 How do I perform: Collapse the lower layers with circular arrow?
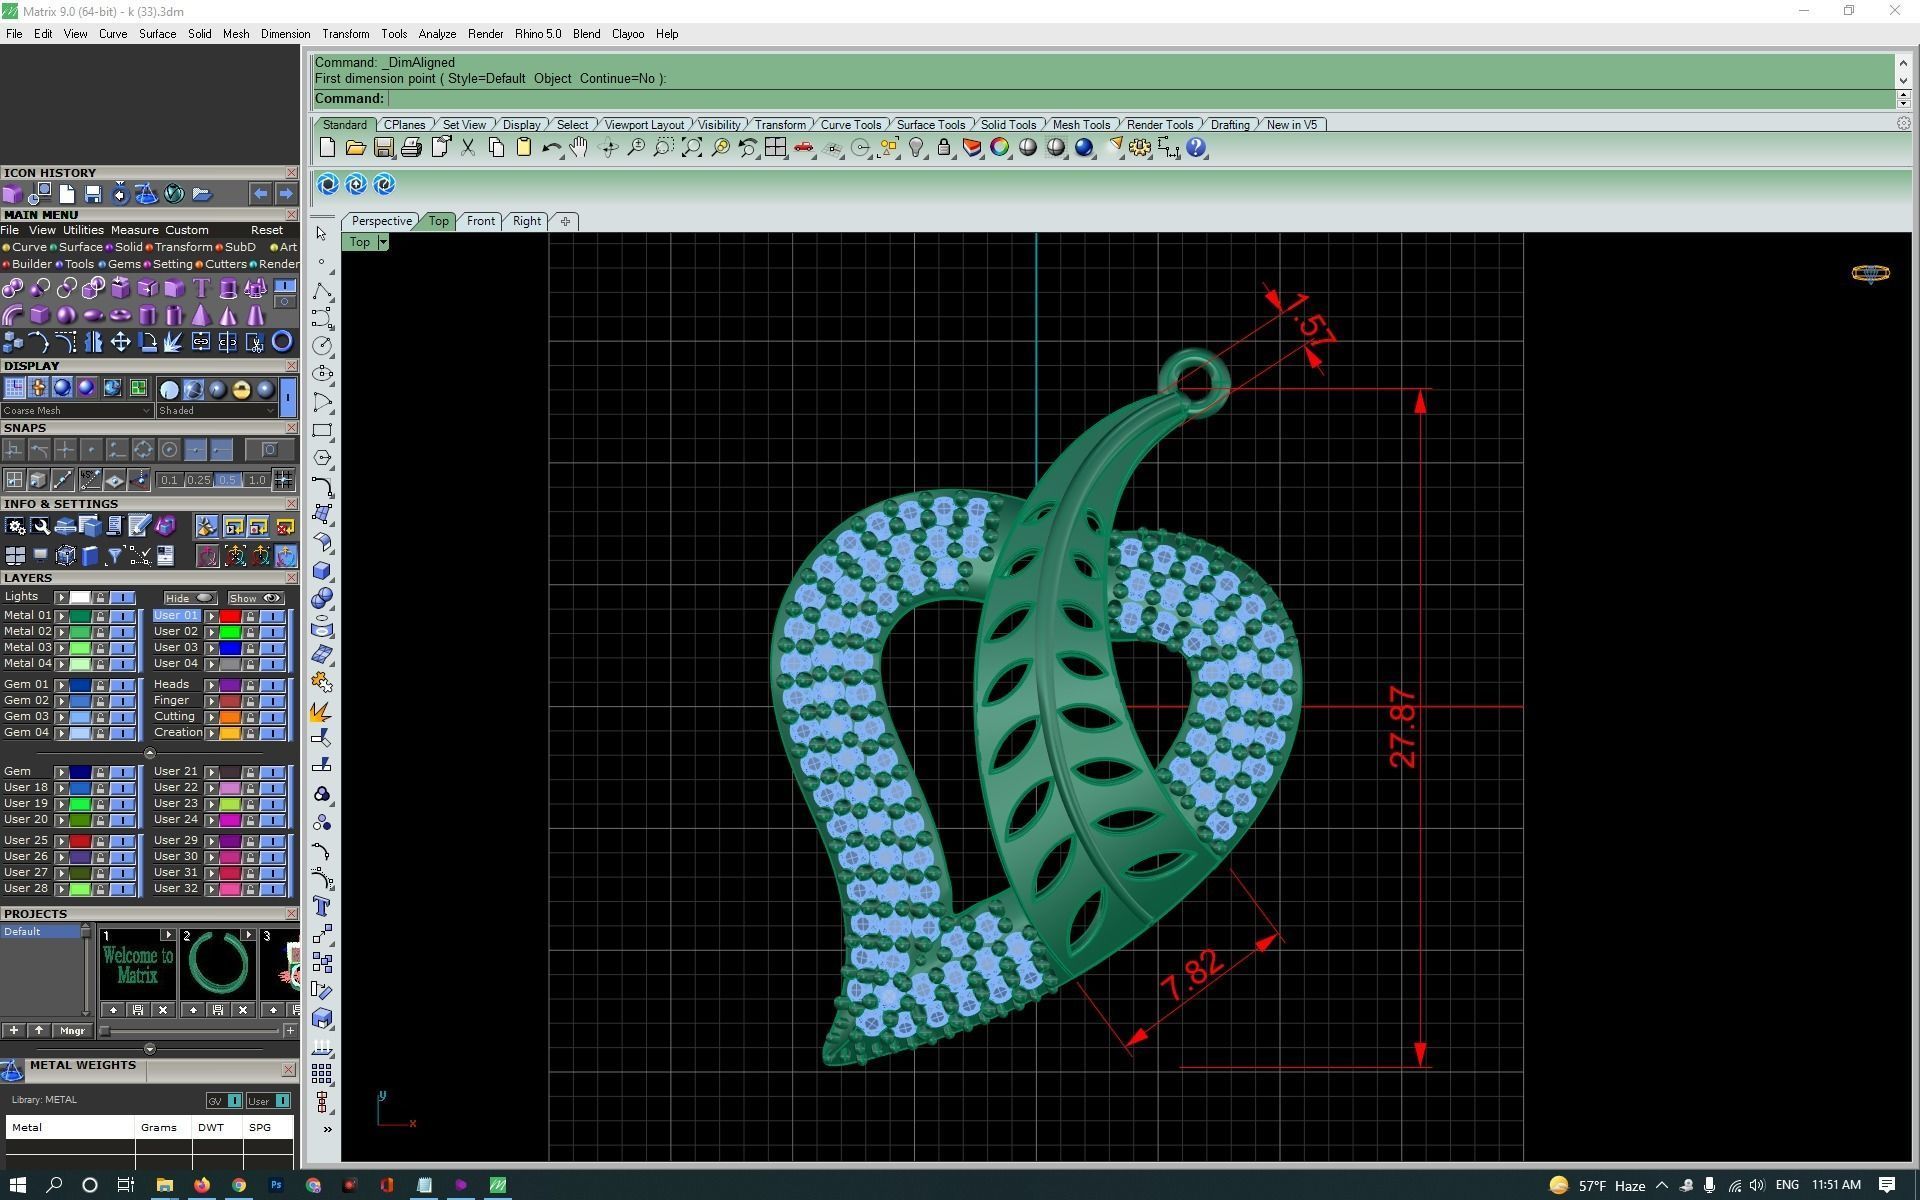(150, 753)
